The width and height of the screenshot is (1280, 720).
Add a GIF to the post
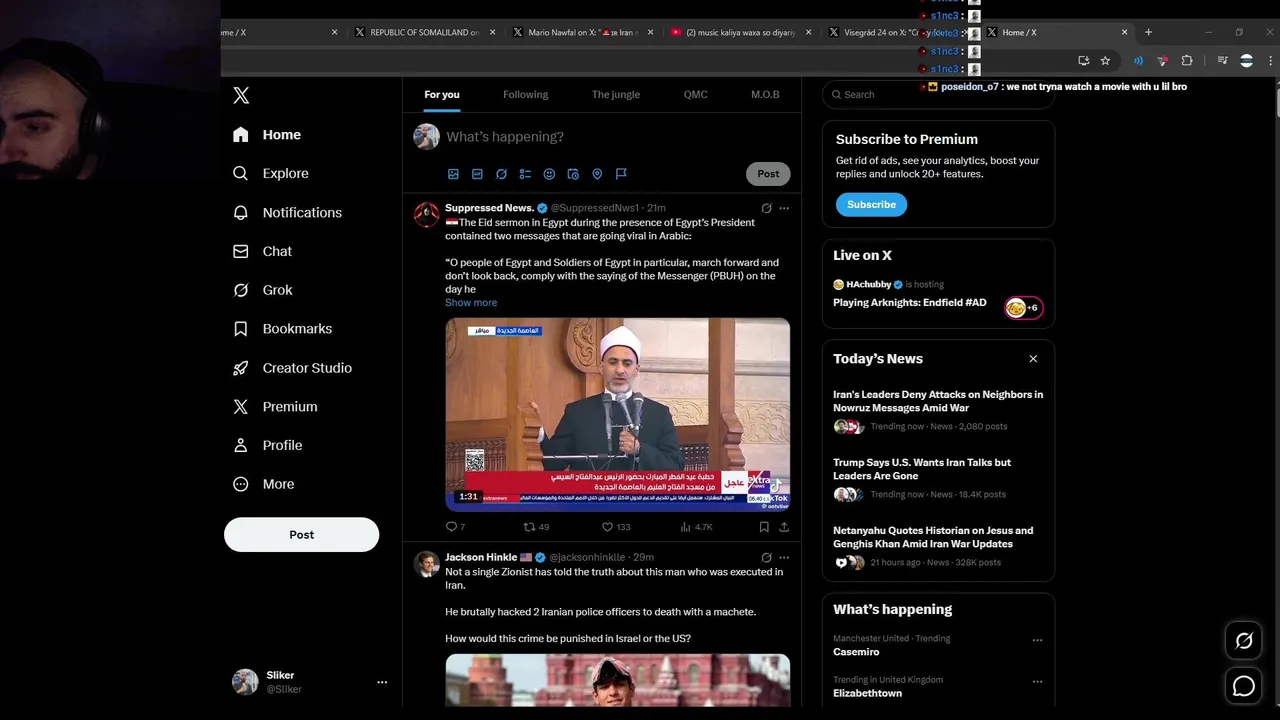click(x=477, y=174)
